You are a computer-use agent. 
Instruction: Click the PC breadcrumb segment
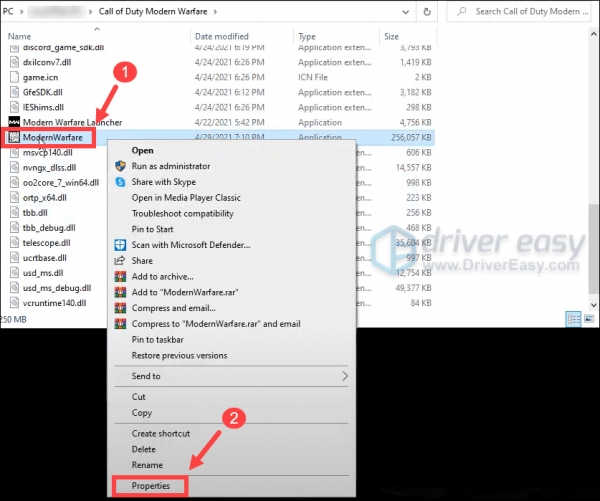[8, 11]
